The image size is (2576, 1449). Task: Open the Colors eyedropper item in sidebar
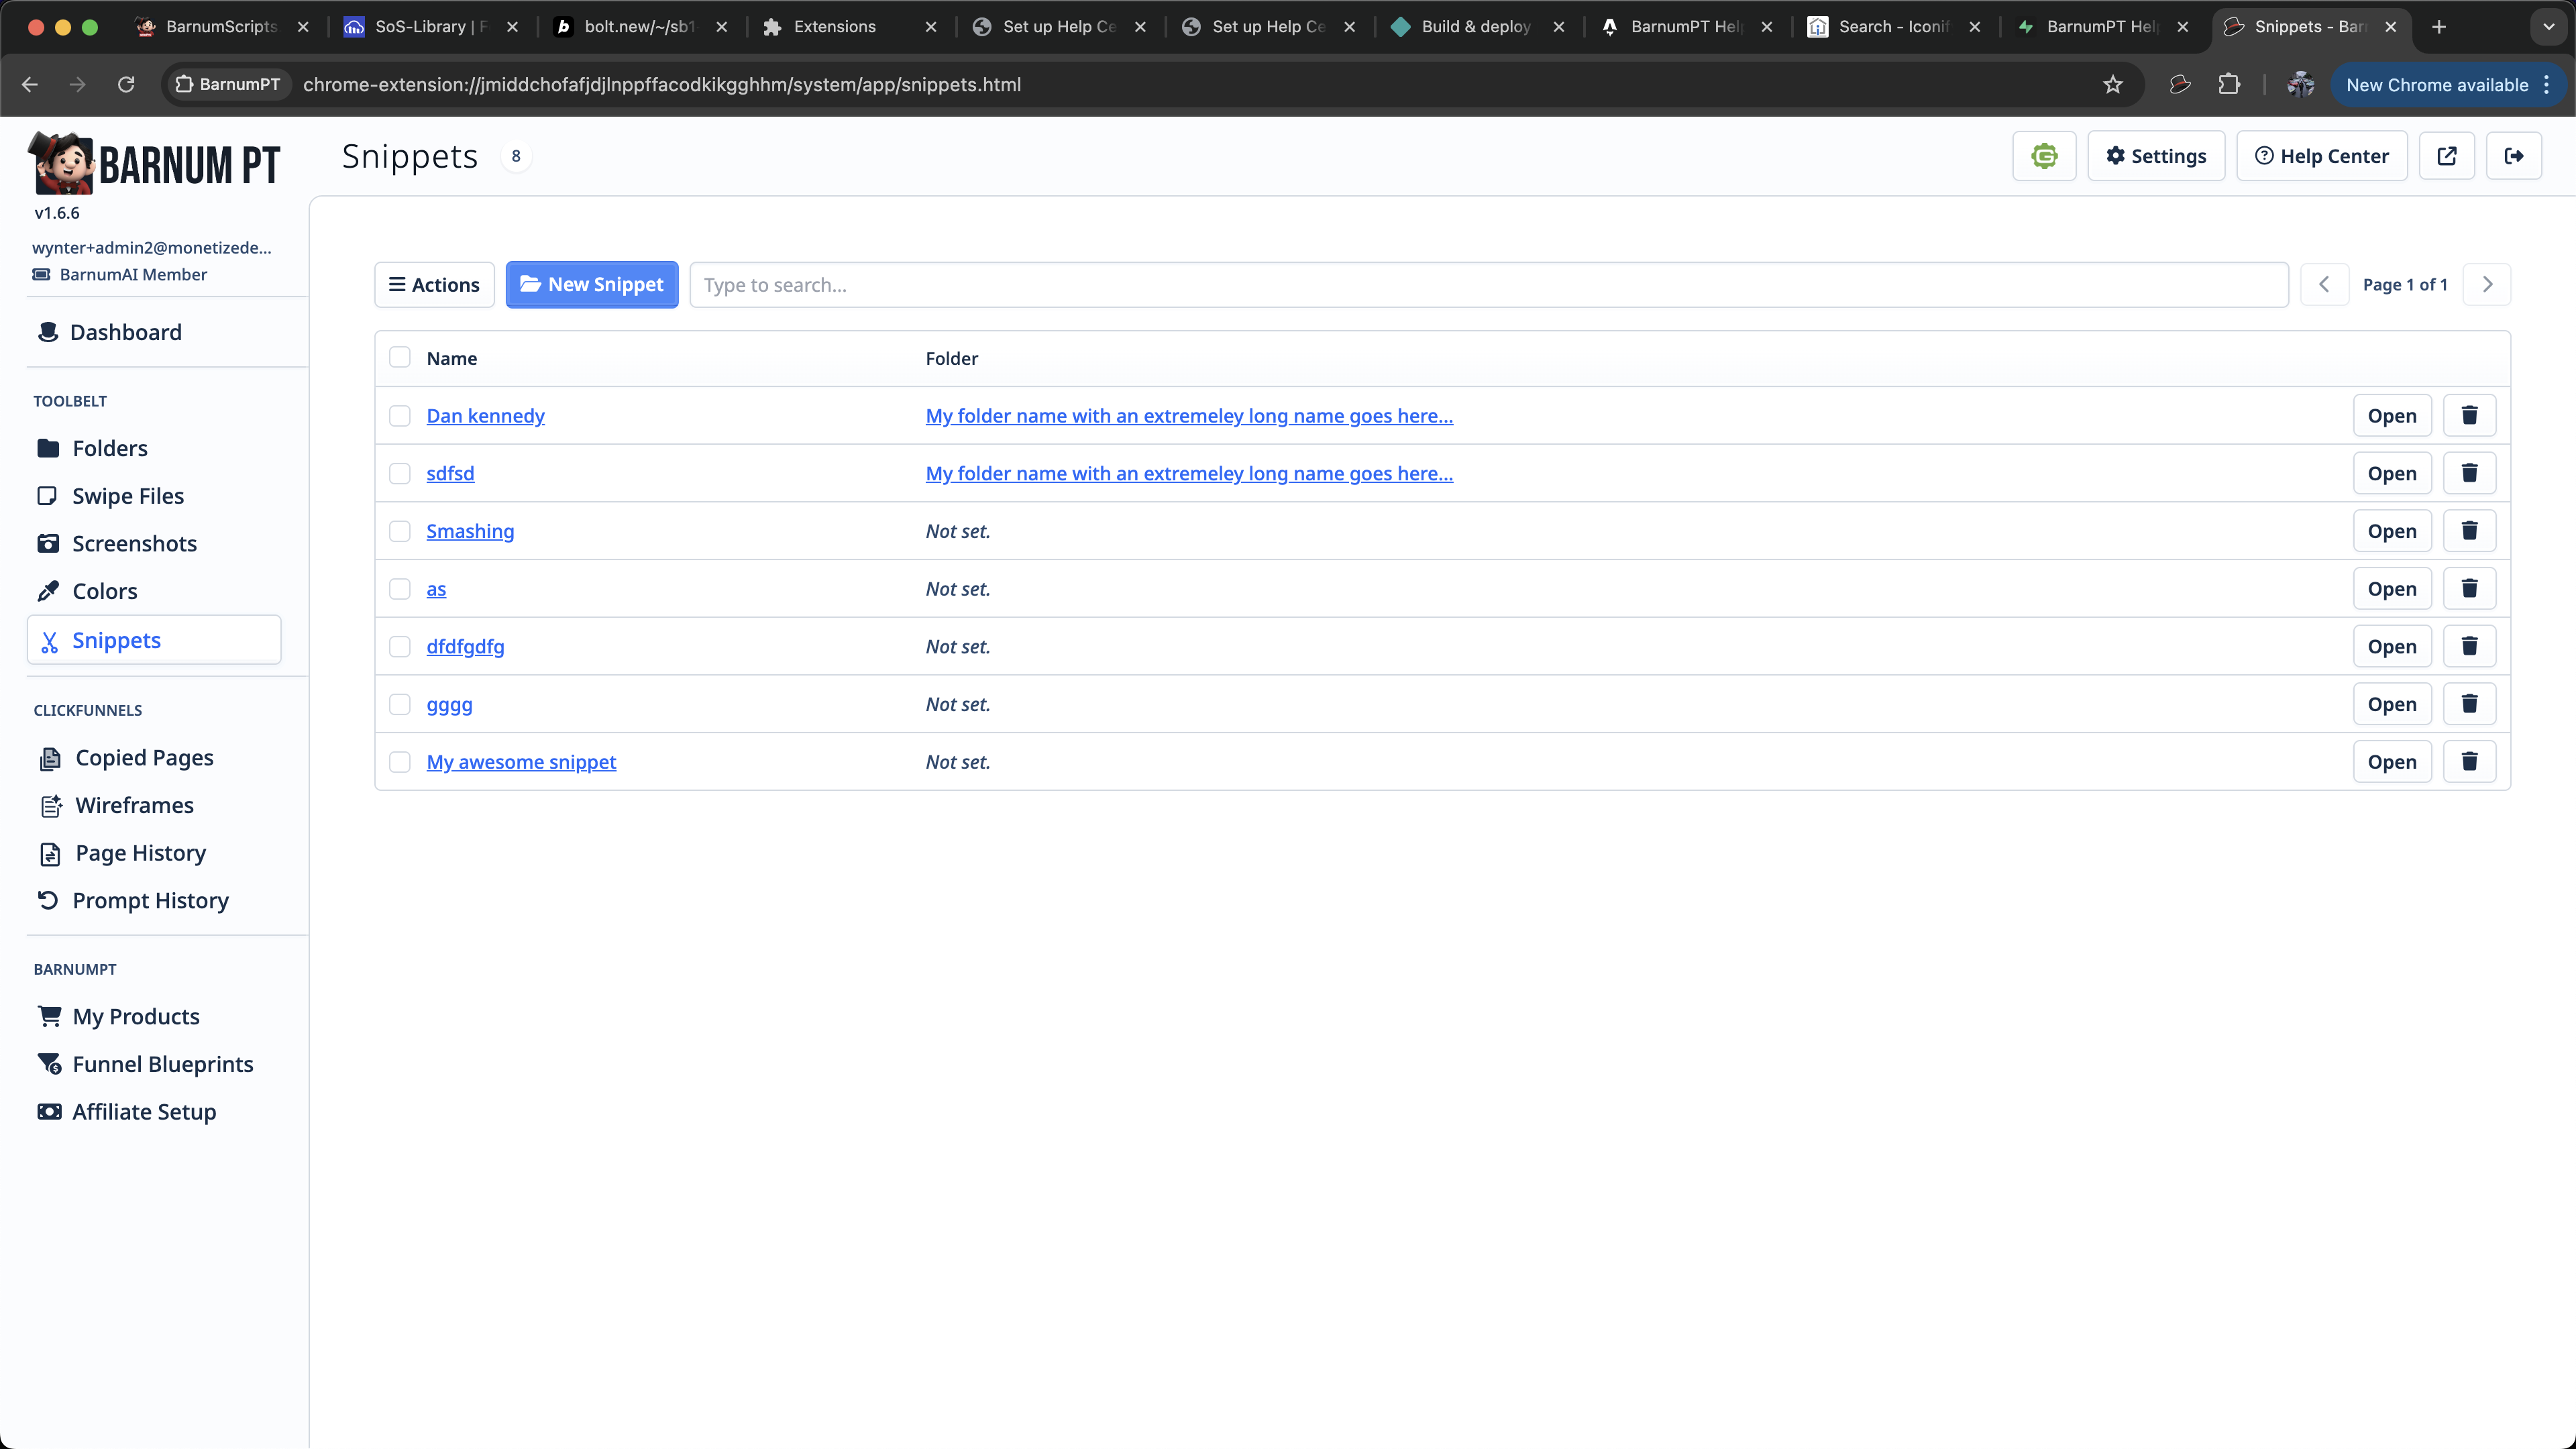point(104,591)
